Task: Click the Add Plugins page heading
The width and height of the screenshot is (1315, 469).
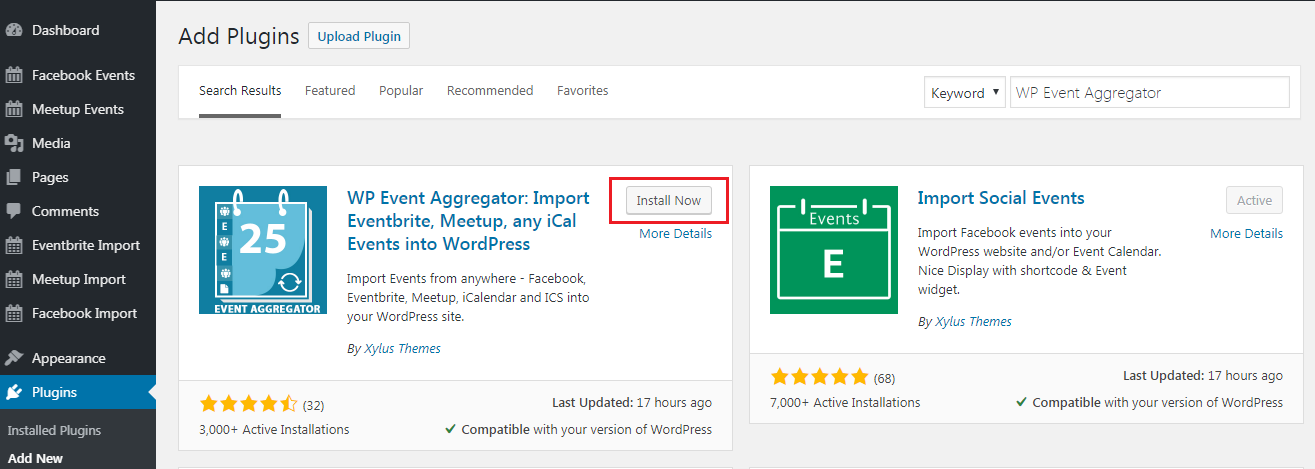Action: pos(239,37)
